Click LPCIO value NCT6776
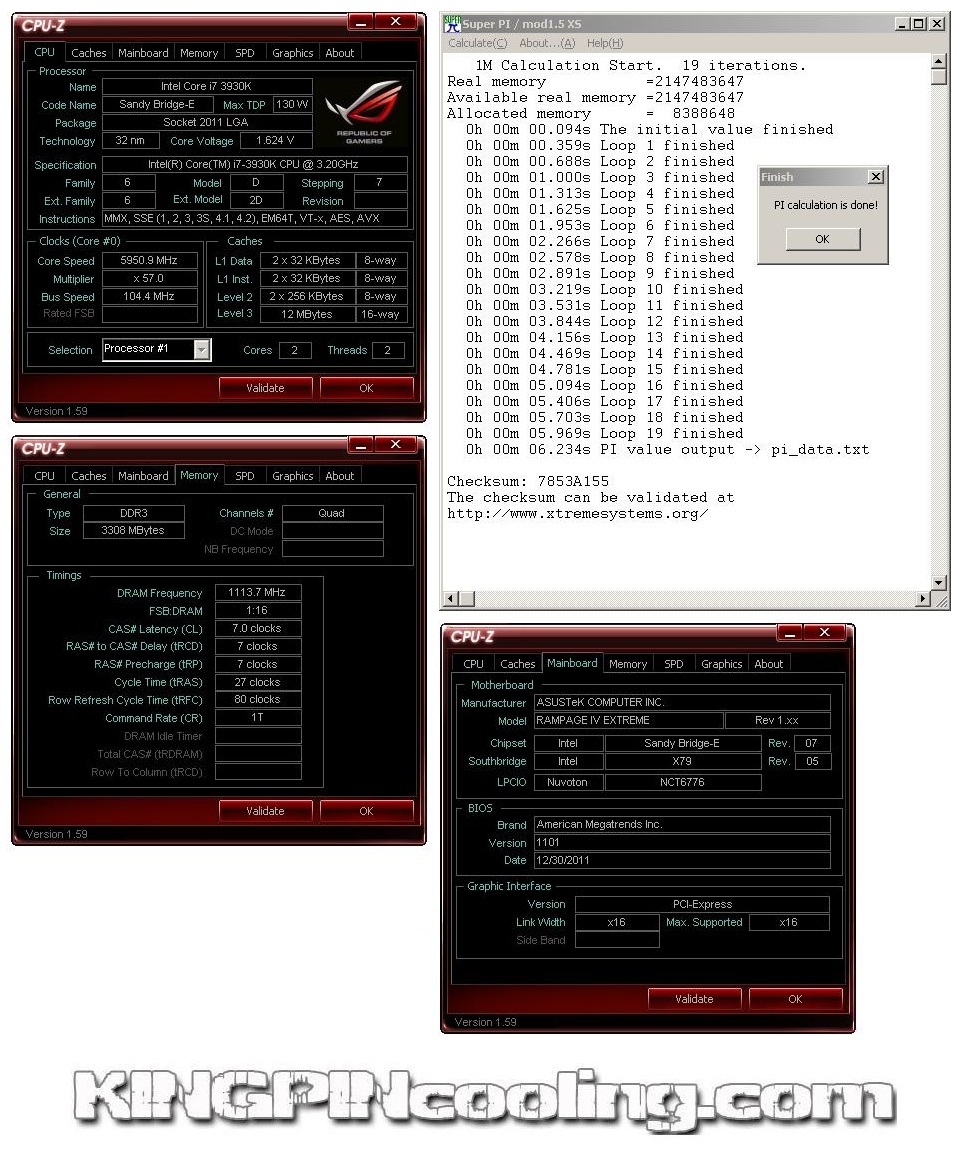The image size is (965, 1151). pyautogui.click(x=682, y=783)
